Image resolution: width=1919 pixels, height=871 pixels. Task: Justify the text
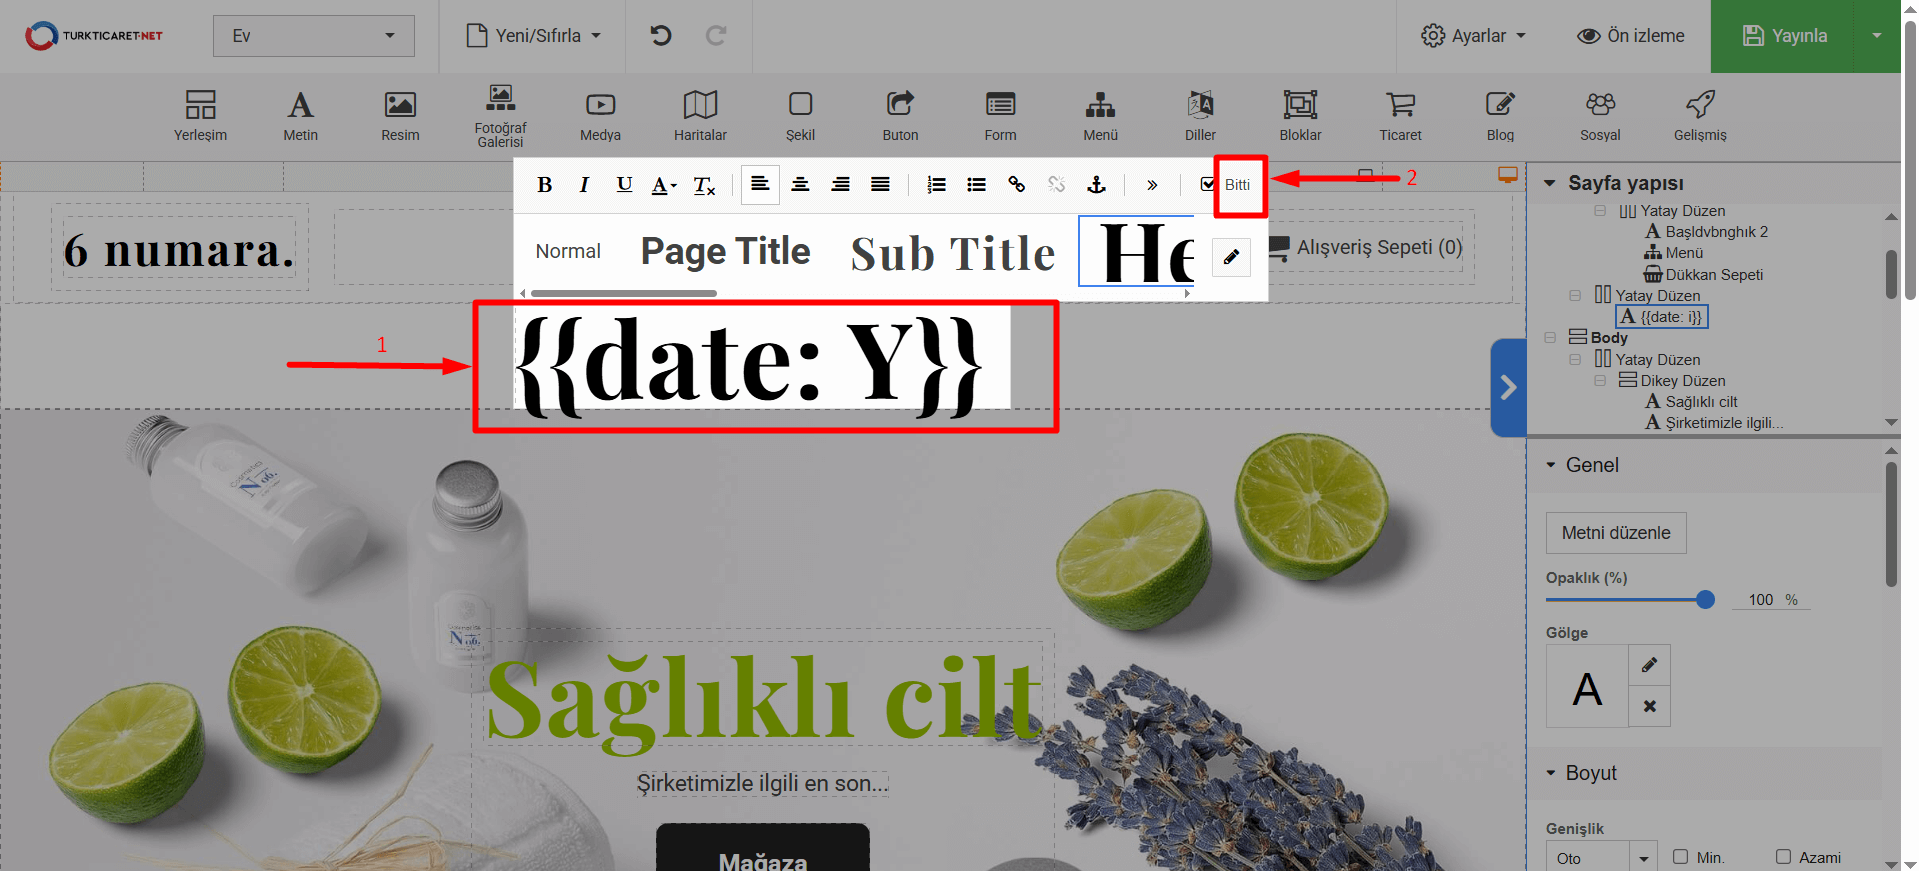880,185
